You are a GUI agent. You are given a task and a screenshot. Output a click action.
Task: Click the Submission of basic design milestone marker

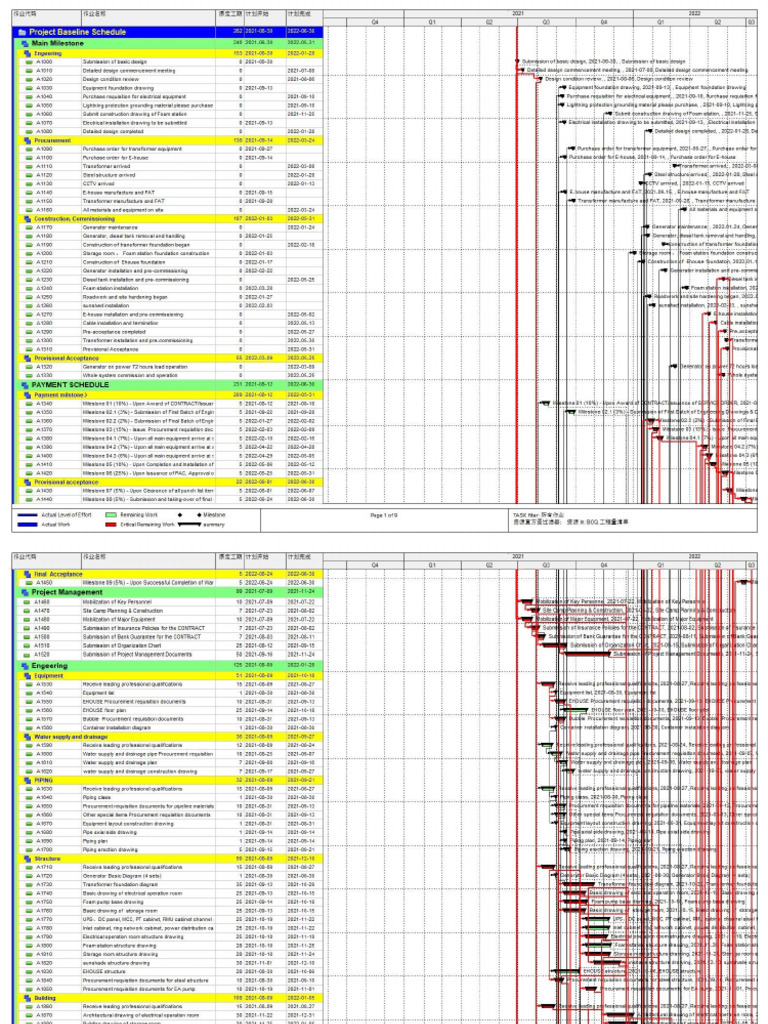[x=518, y=61]
